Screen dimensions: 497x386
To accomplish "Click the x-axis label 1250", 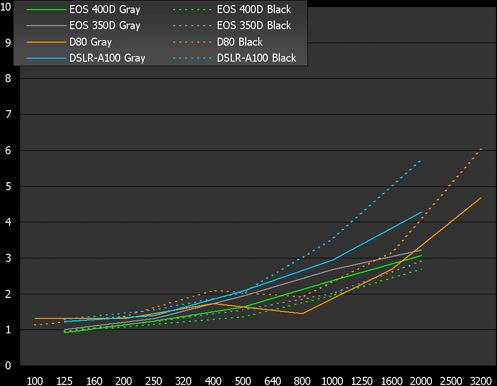I will click(362, 381).
